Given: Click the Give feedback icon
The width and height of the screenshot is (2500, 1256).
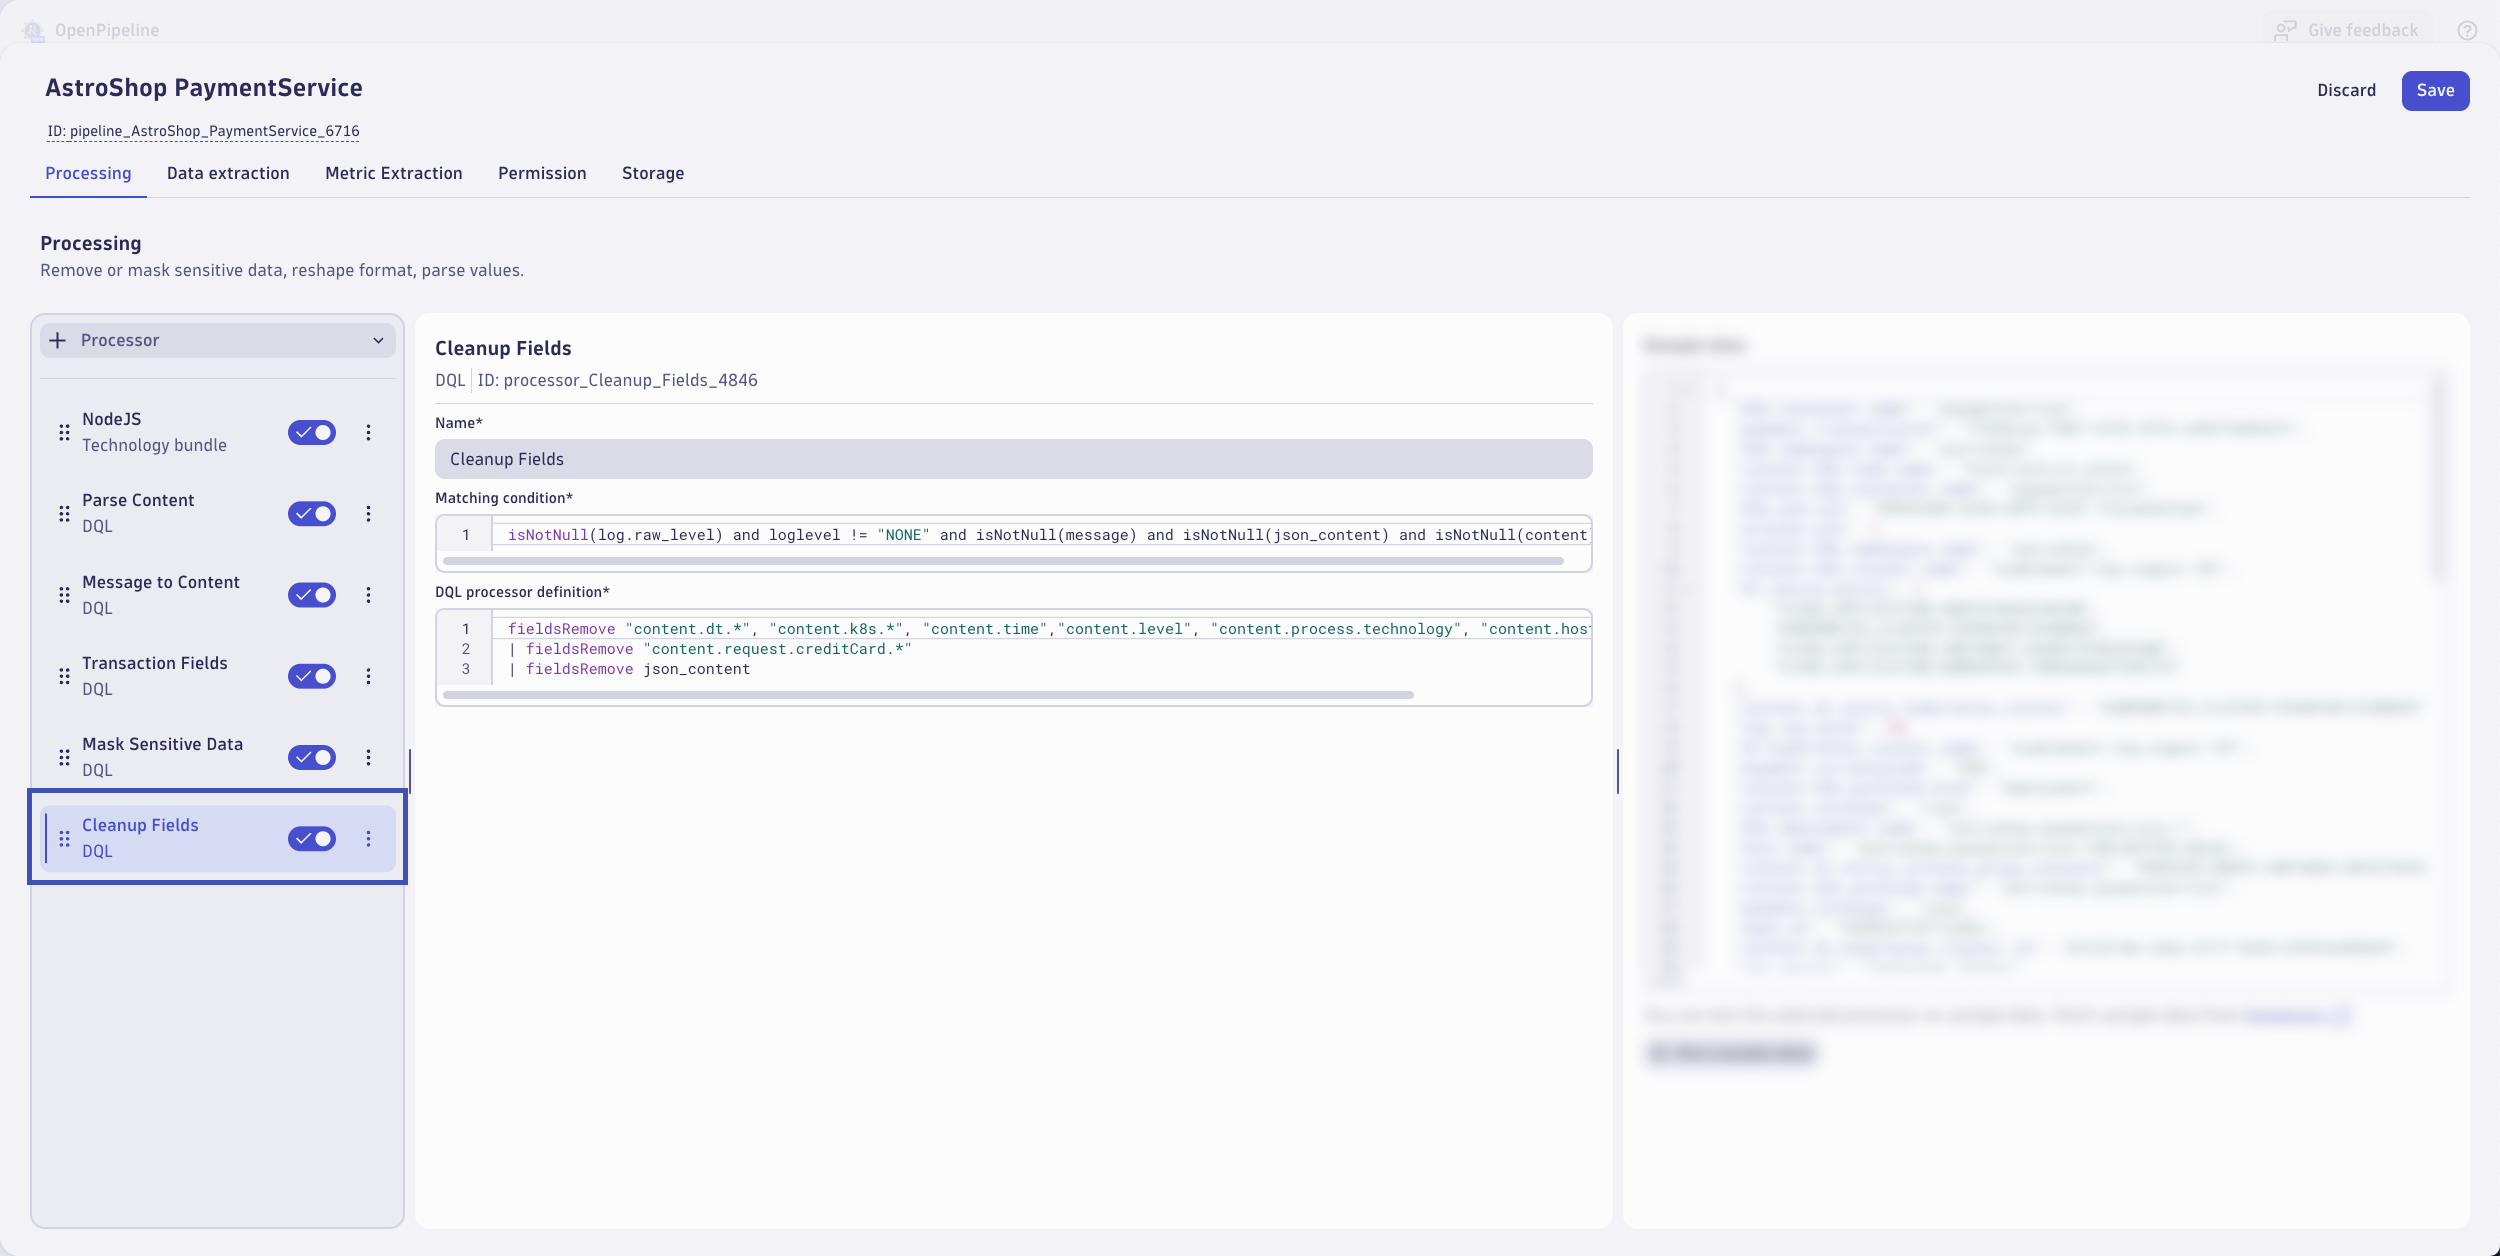Looking at the screenshot, I should (2285, 31).
